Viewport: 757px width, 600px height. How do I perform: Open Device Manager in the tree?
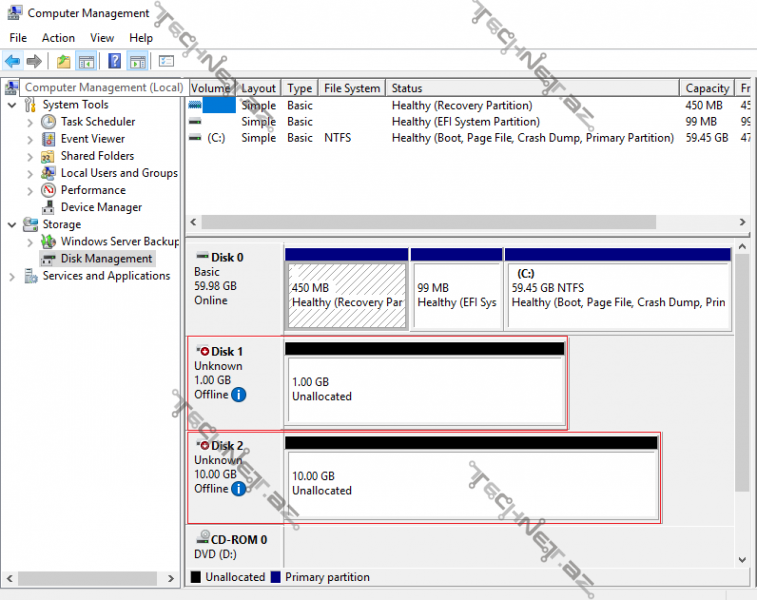(x=101, y=207)
